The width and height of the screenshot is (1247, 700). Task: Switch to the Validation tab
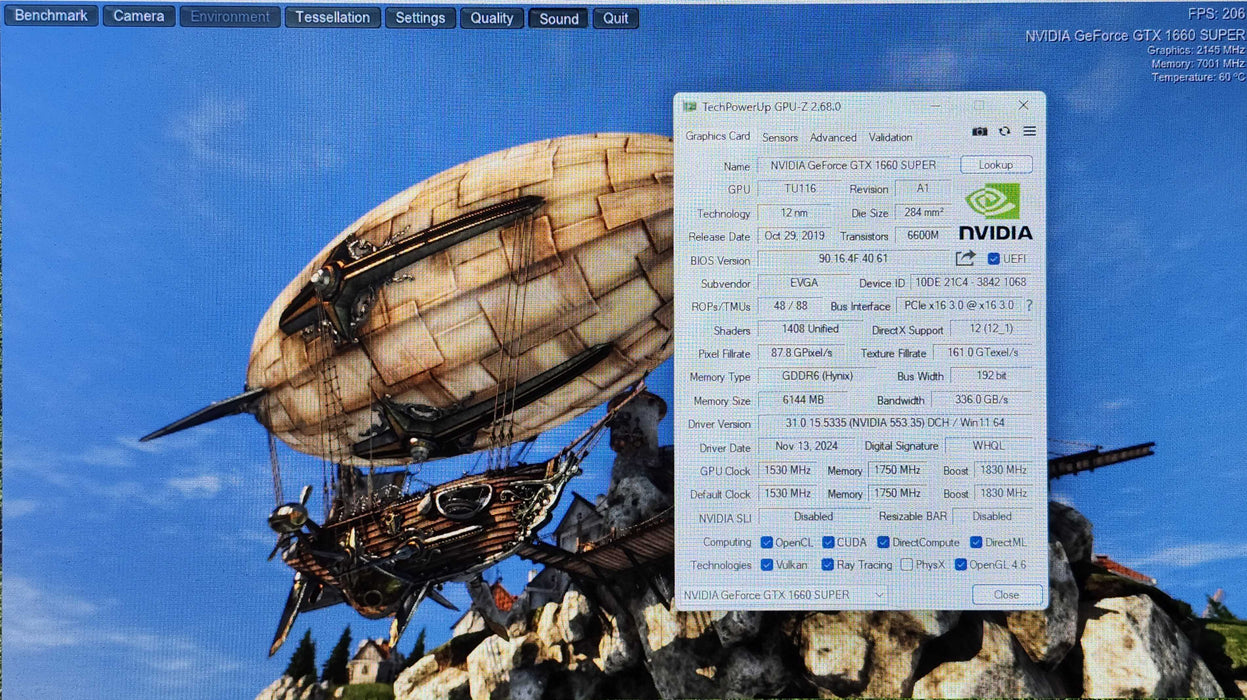(x=890, y=137)
